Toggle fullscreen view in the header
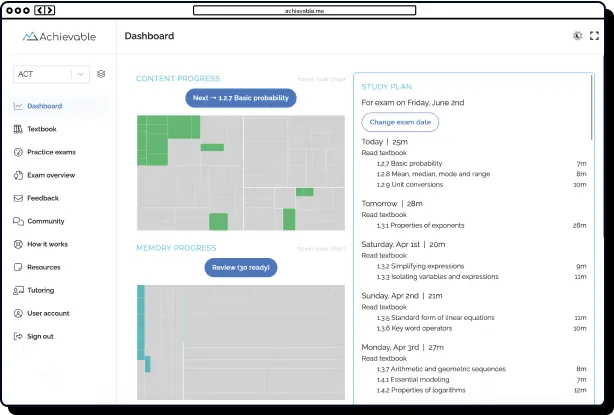The height and width of the screenshot is (415, 614). (595, 36)
